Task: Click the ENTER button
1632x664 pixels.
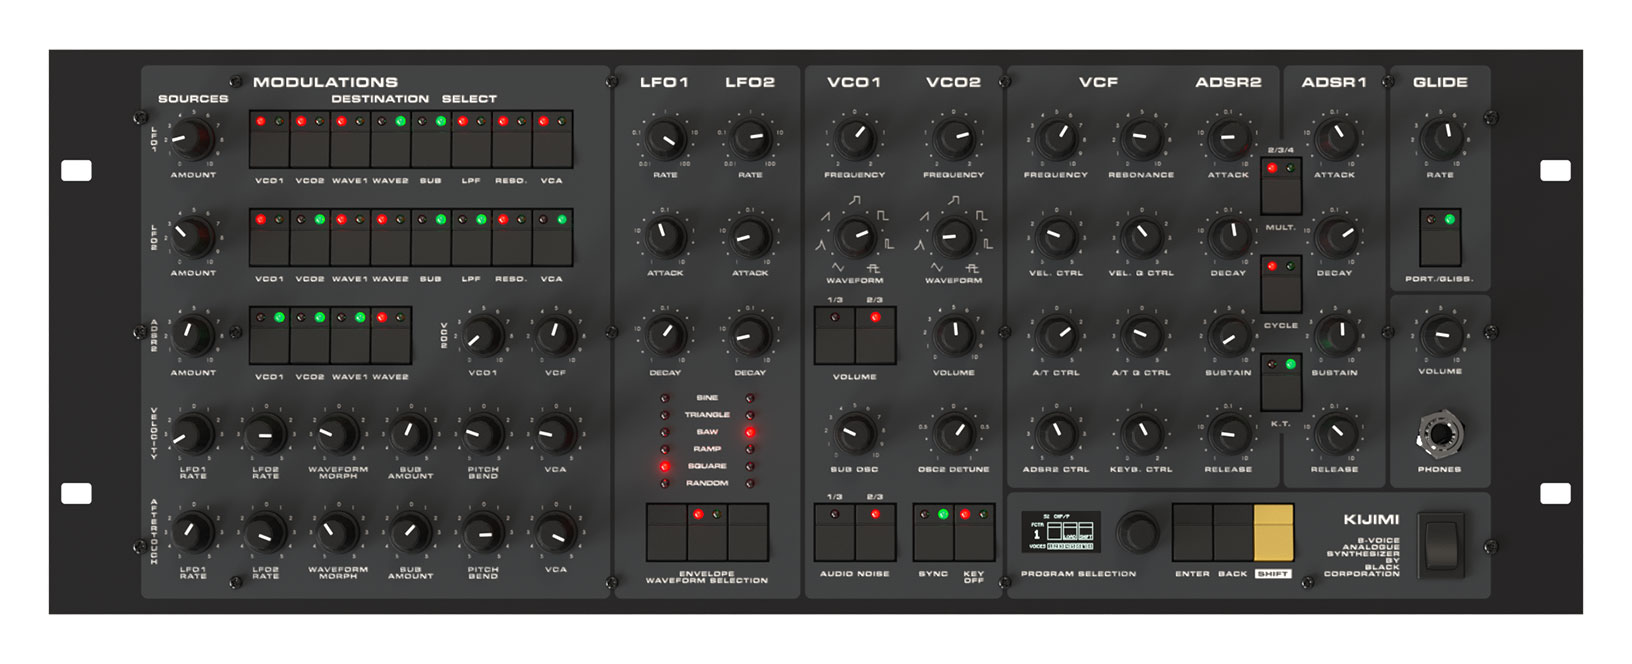Action: (x=1192, y=532)
